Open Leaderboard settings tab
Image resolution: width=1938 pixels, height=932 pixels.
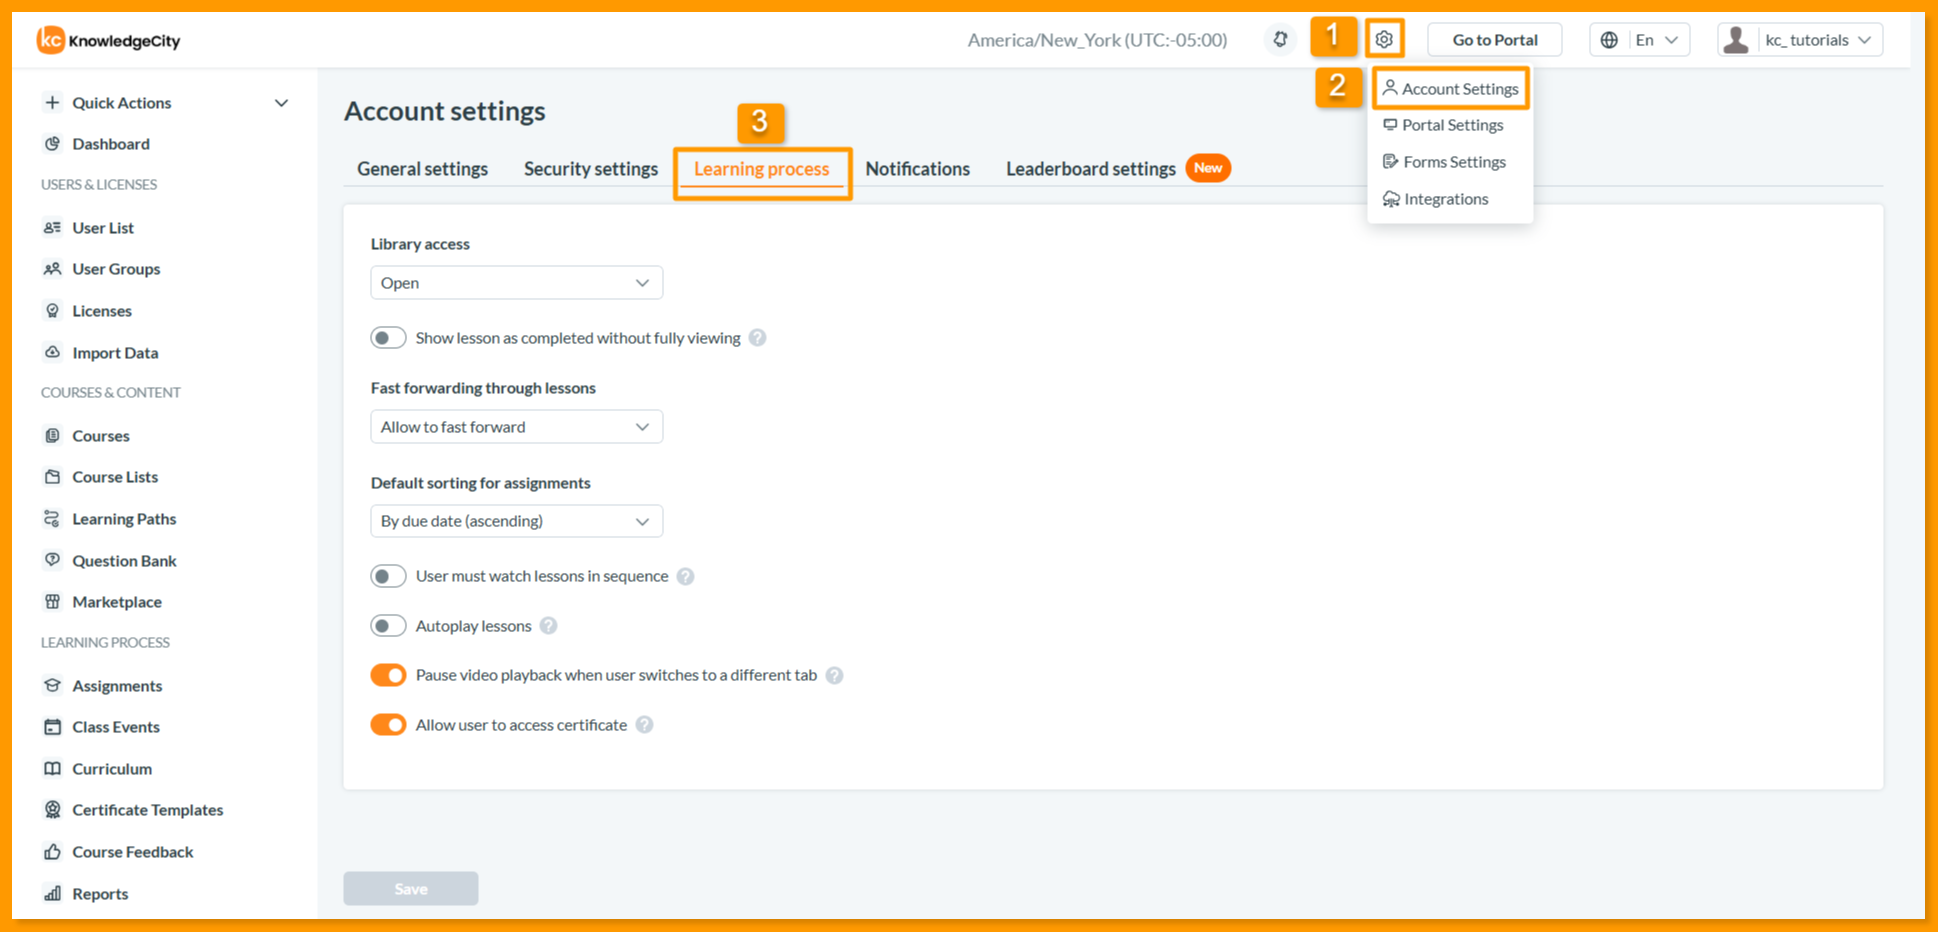pyautogui.click(x=1091, y=169)
